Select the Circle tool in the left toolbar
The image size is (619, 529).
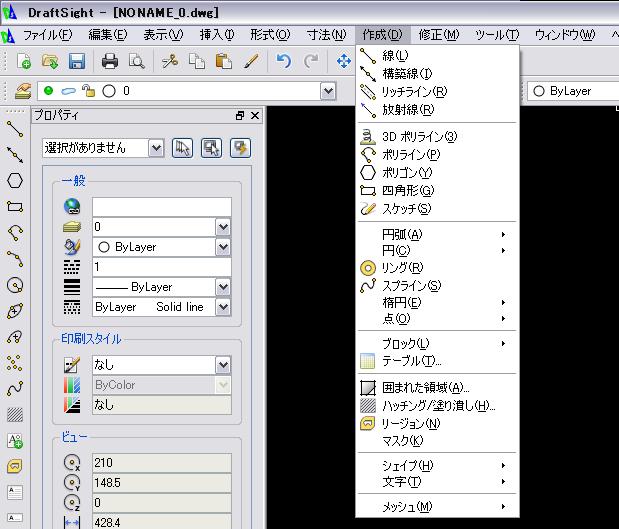point(15,285)
